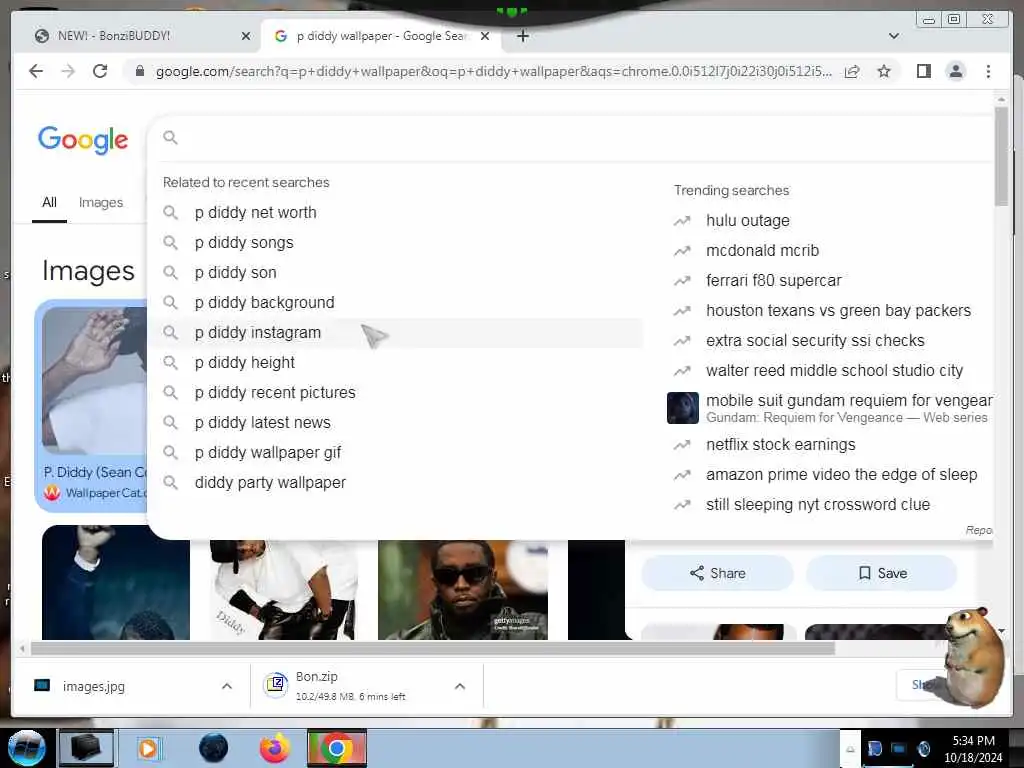The image size is (1024, 768).
Task: Share this page icon in address bar
Action: (x=852, y=71)
